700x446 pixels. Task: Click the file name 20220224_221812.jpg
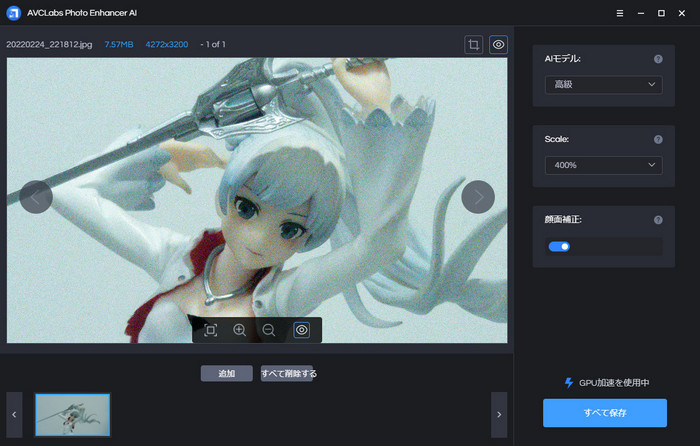pyautogui.click(x=49, y=45)
